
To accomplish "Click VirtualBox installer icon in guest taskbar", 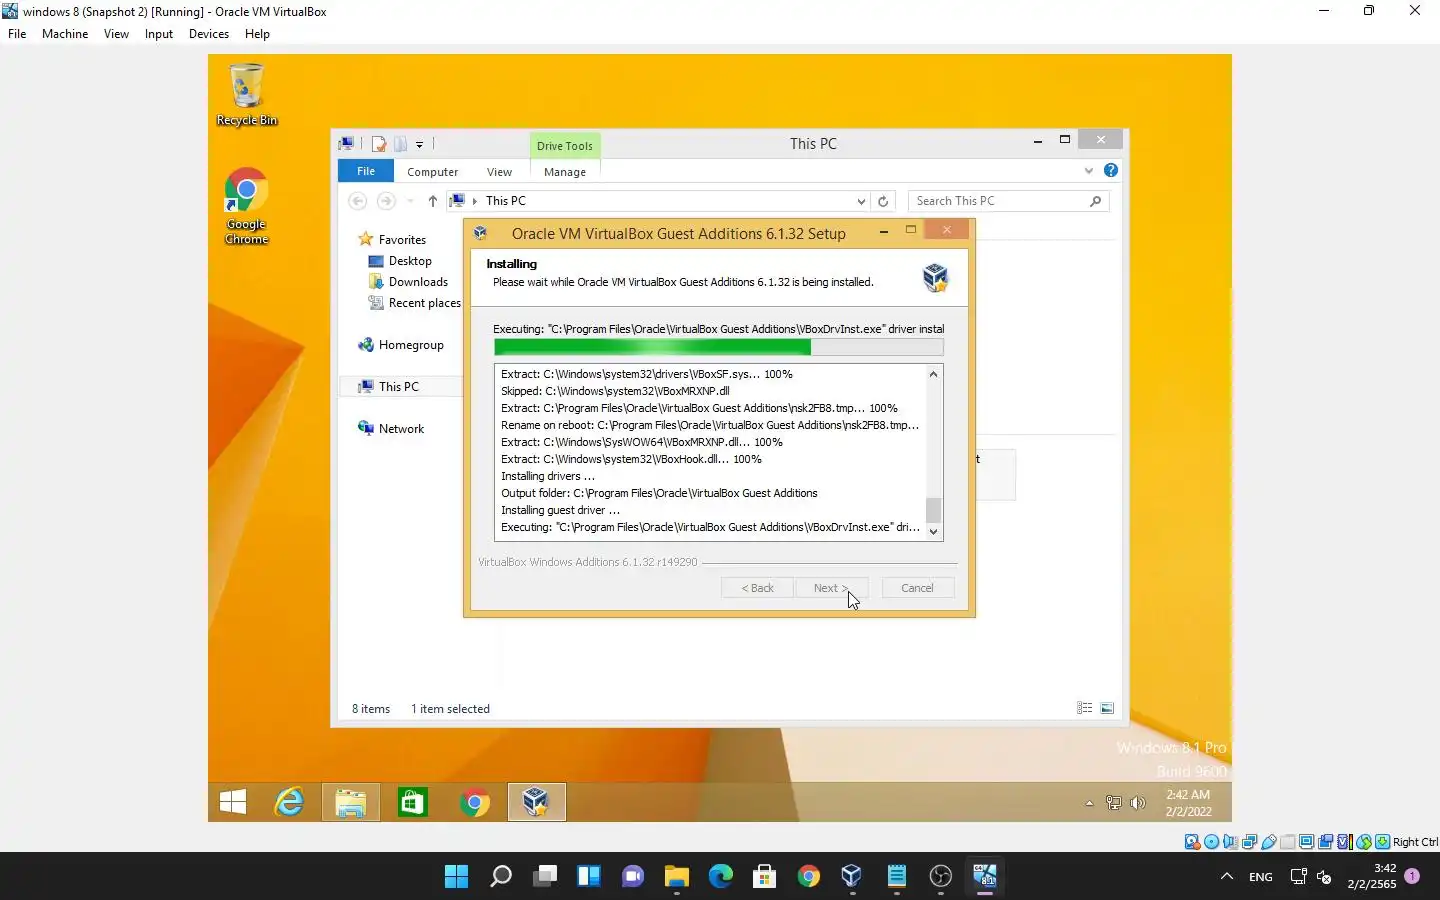I will [536, 802].
